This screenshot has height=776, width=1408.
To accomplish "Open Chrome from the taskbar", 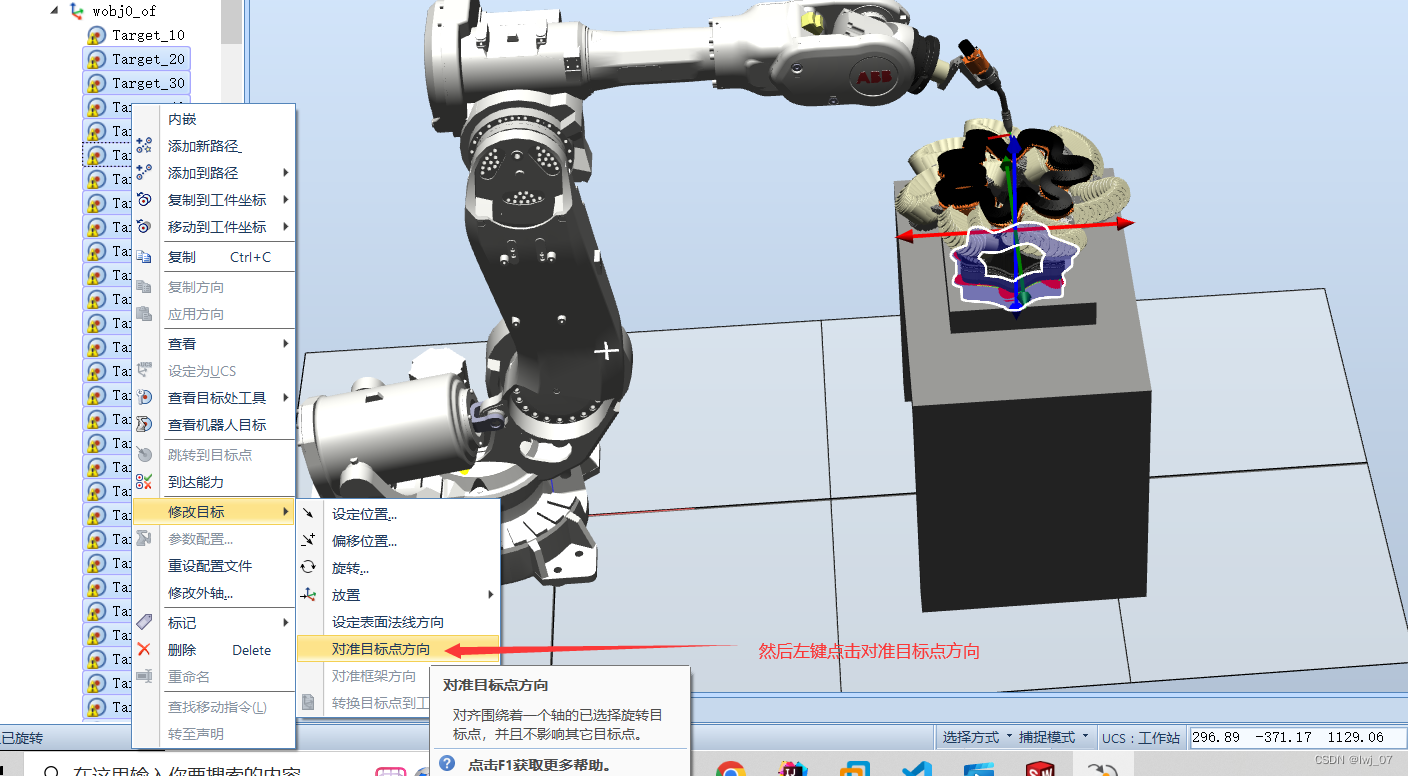I will coord(731,770).
